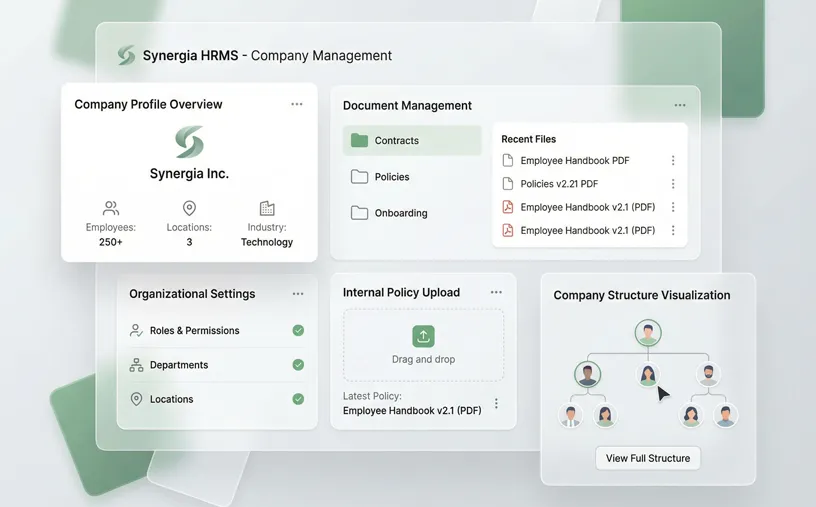Screen dimensions: 816x507
Task: Open Roles & Permissions settings
Action: coord(217,331)
